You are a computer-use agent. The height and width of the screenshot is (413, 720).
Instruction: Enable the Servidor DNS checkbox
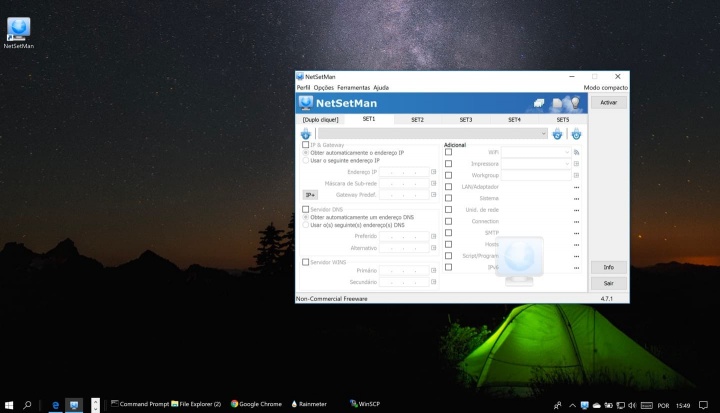[306, 209]
